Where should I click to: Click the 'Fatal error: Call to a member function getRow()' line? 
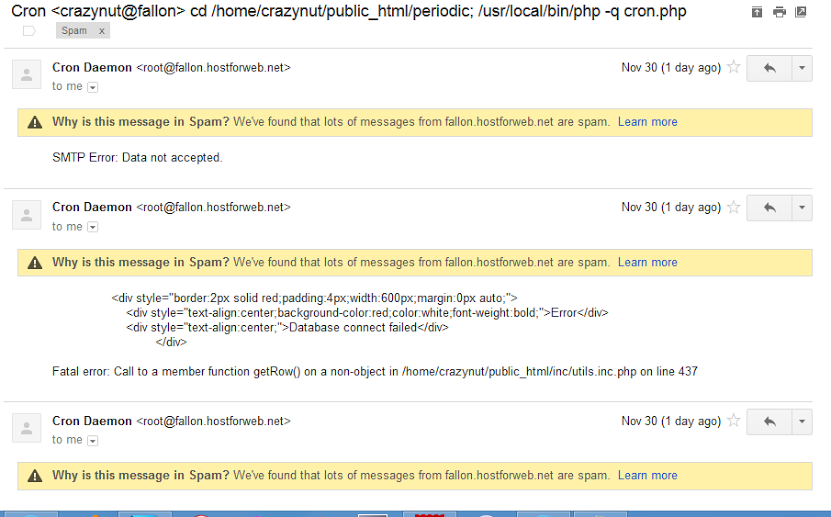click(375, 372)
